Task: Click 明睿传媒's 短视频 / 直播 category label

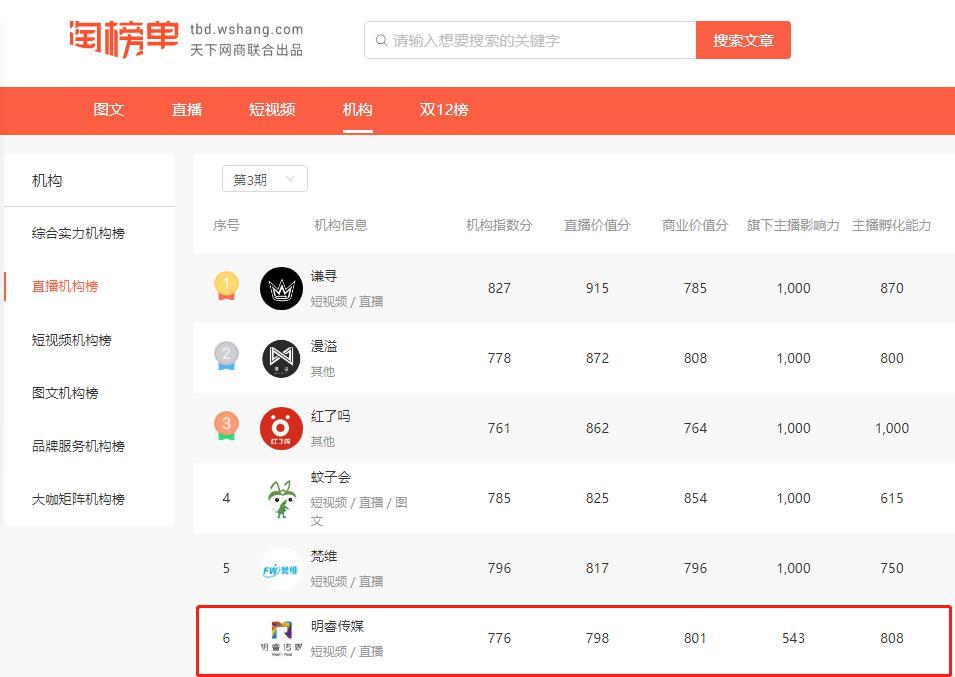Action: tap(347, 651)
